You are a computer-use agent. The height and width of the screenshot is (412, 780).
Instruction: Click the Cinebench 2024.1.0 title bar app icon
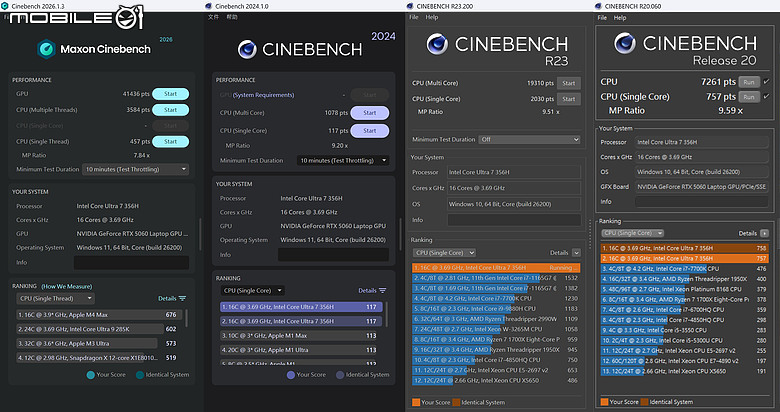(208, 6)
